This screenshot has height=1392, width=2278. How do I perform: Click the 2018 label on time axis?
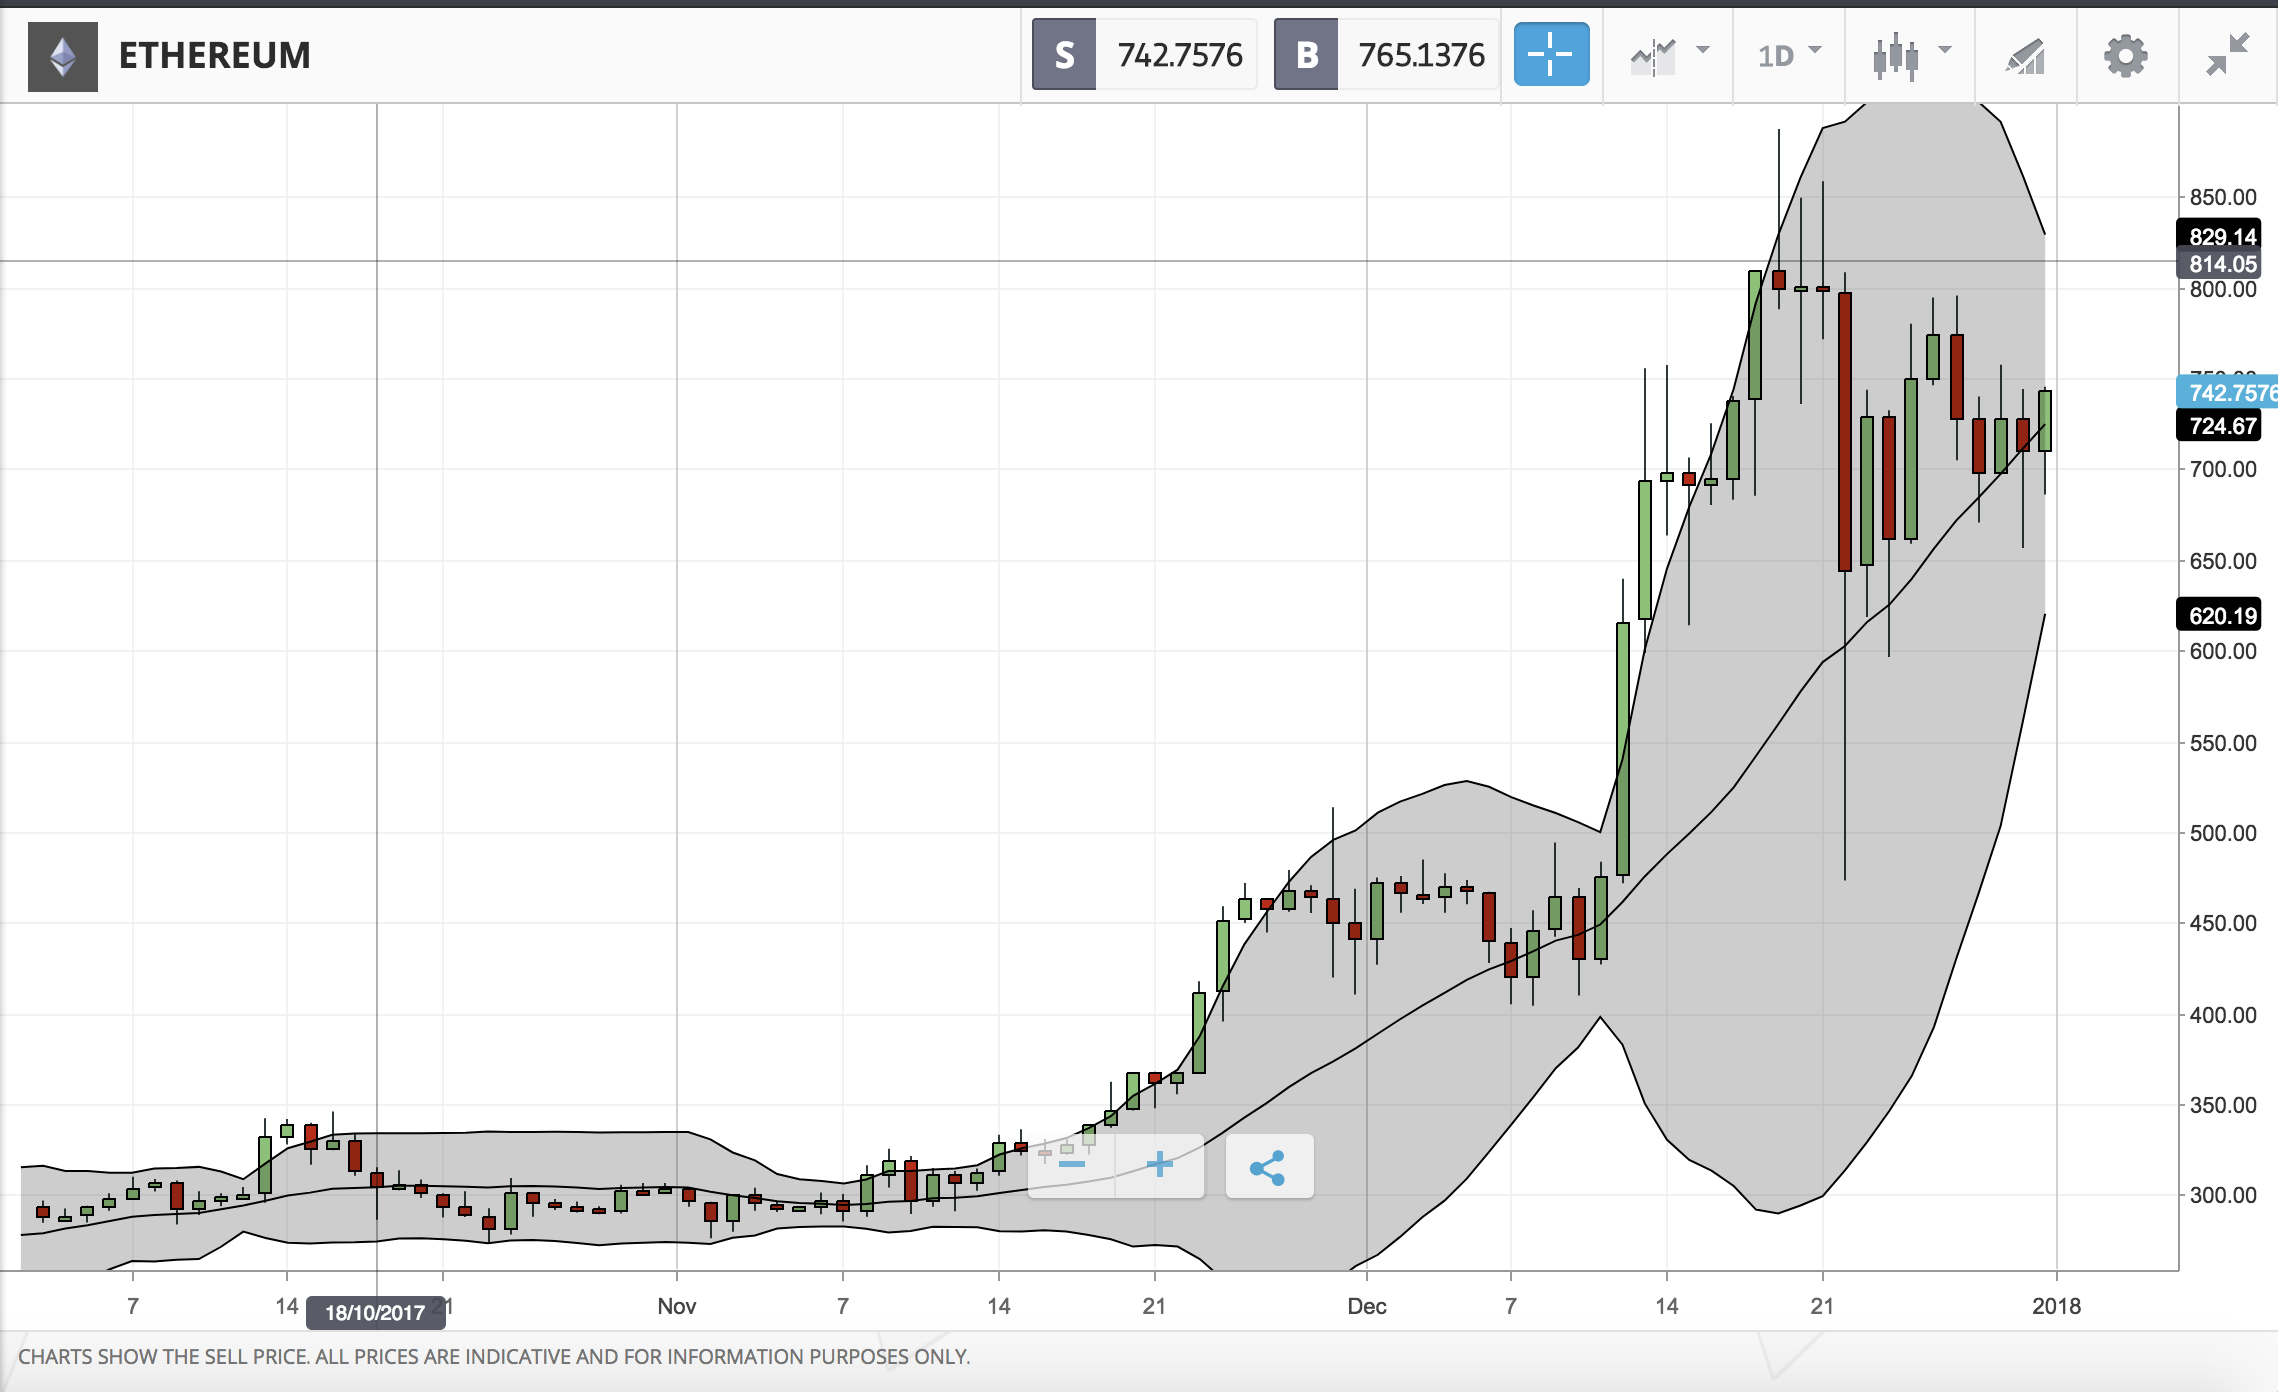[x=2056, y=1306]
